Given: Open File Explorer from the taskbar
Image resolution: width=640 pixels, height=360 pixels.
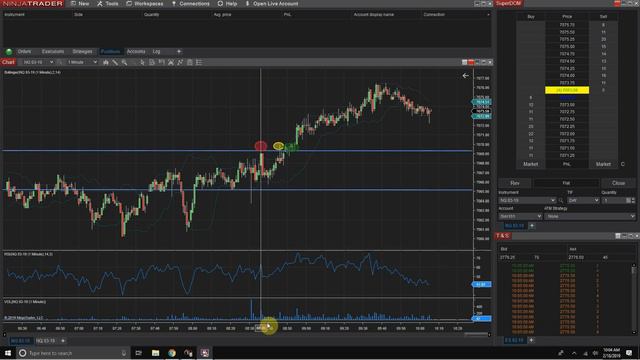Looking at the screenshot, I should (x=156, y=353).
